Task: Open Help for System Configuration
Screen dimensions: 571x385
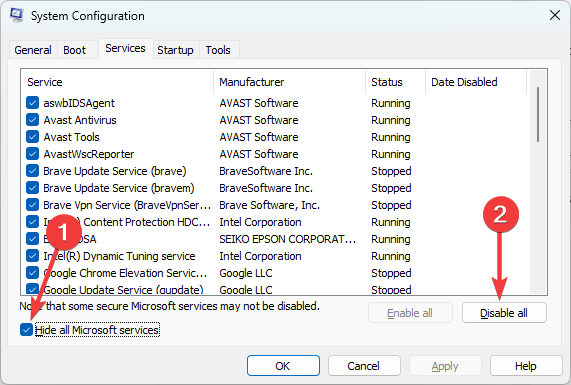Action: tap(525, 366)
